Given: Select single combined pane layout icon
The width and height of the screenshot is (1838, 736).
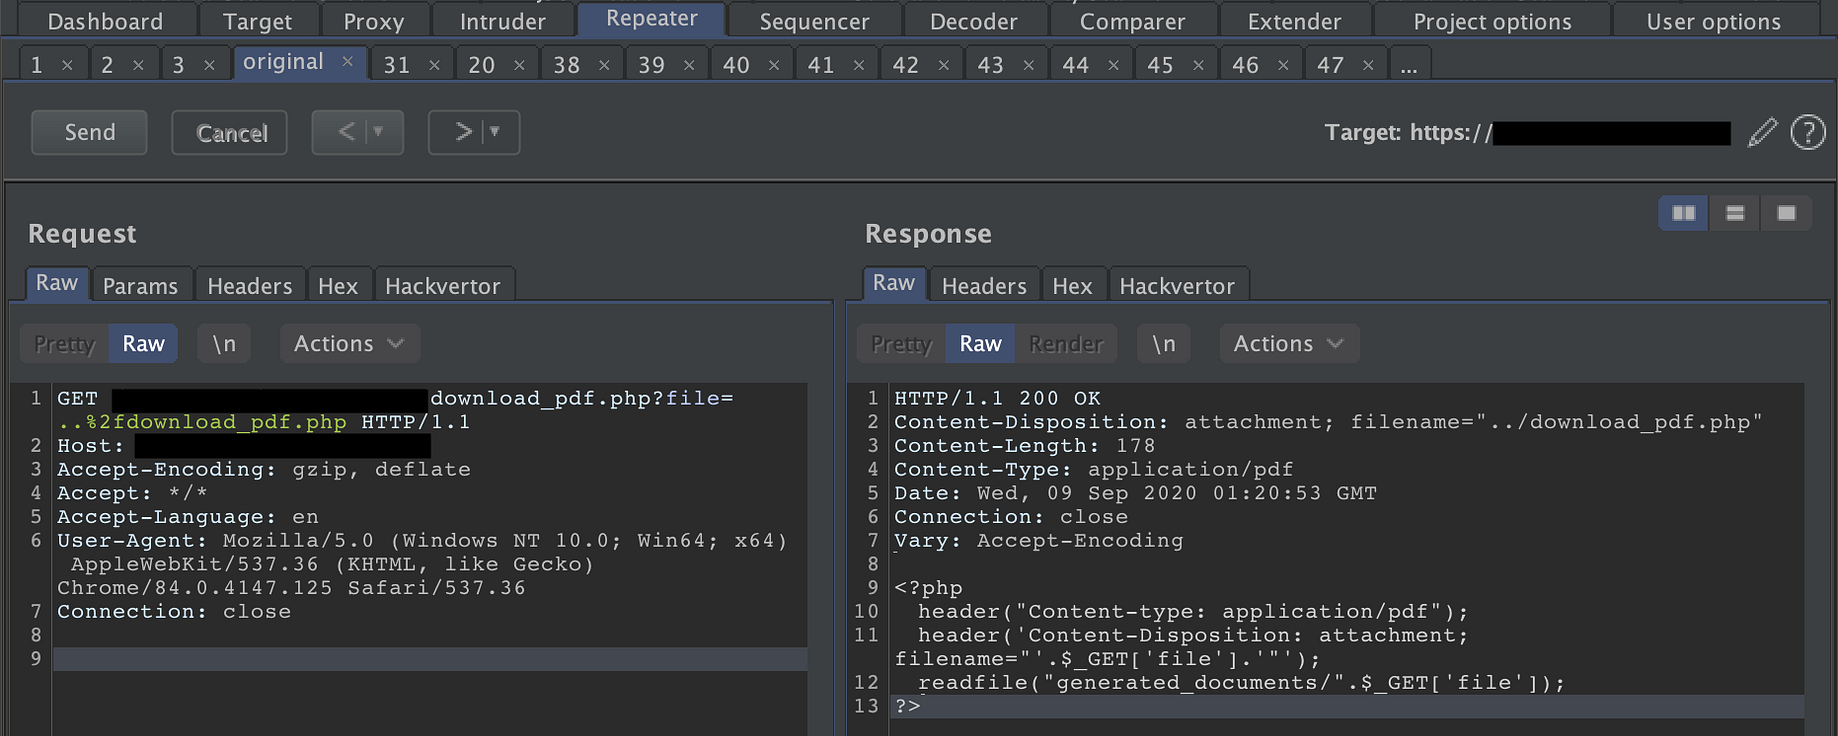Looking at the screenshot, I should (1786, 213).
